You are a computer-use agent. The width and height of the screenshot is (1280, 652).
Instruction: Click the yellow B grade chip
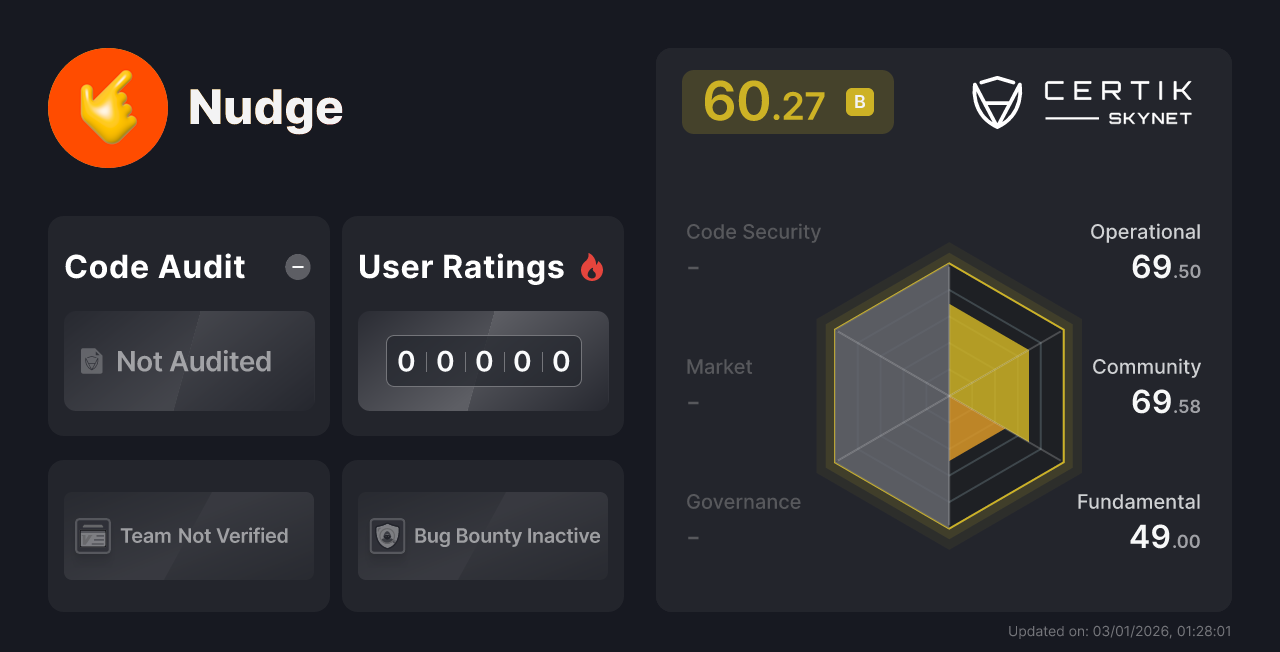point(860,102)
